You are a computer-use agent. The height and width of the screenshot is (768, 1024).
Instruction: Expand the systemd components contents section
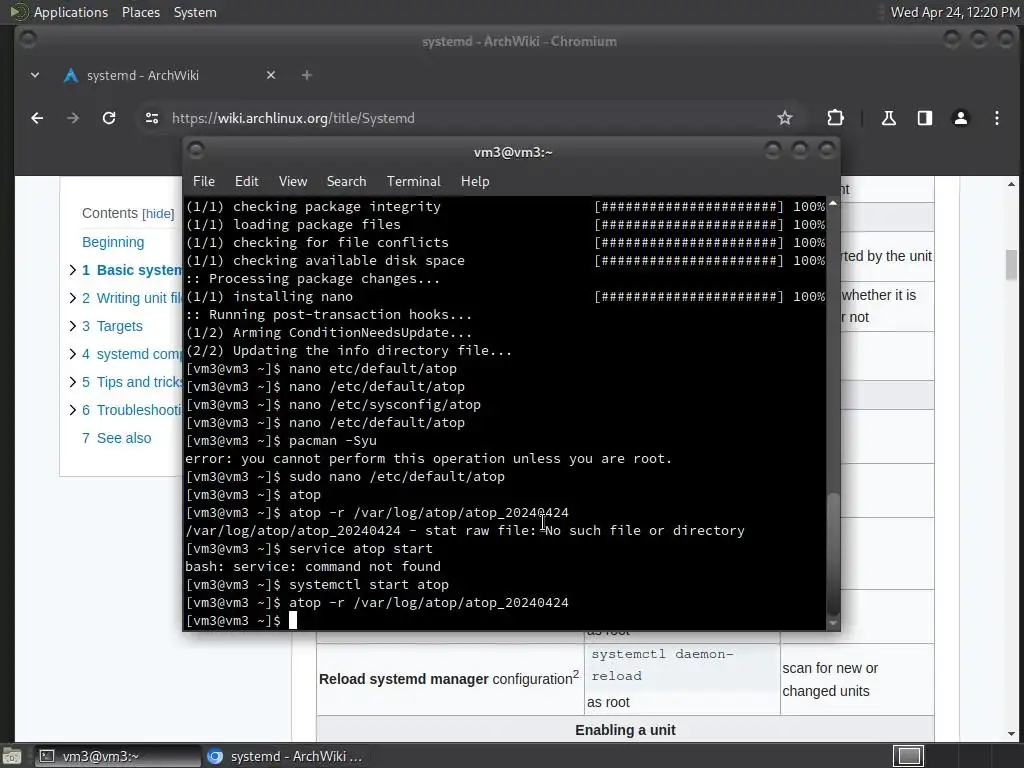(x=72, y=354)
